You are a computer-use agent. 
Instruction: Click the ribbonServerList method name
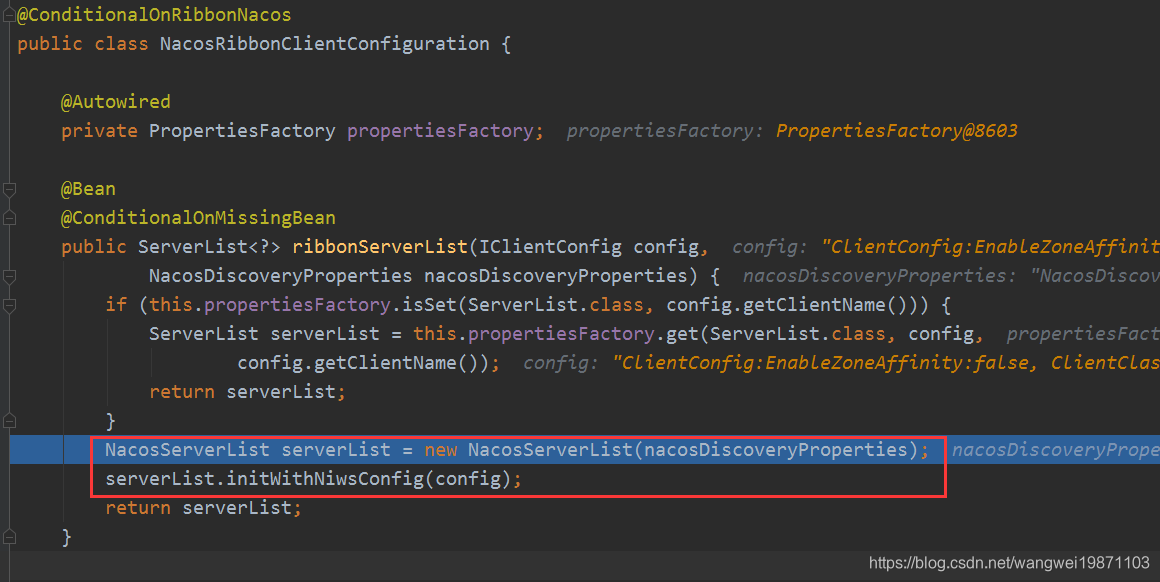click(380, 246)
